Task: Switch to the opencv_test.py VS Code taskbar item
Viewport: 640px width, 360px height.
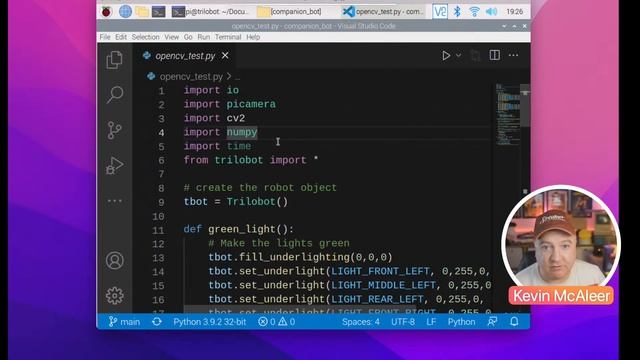Action: coord(382,12)
